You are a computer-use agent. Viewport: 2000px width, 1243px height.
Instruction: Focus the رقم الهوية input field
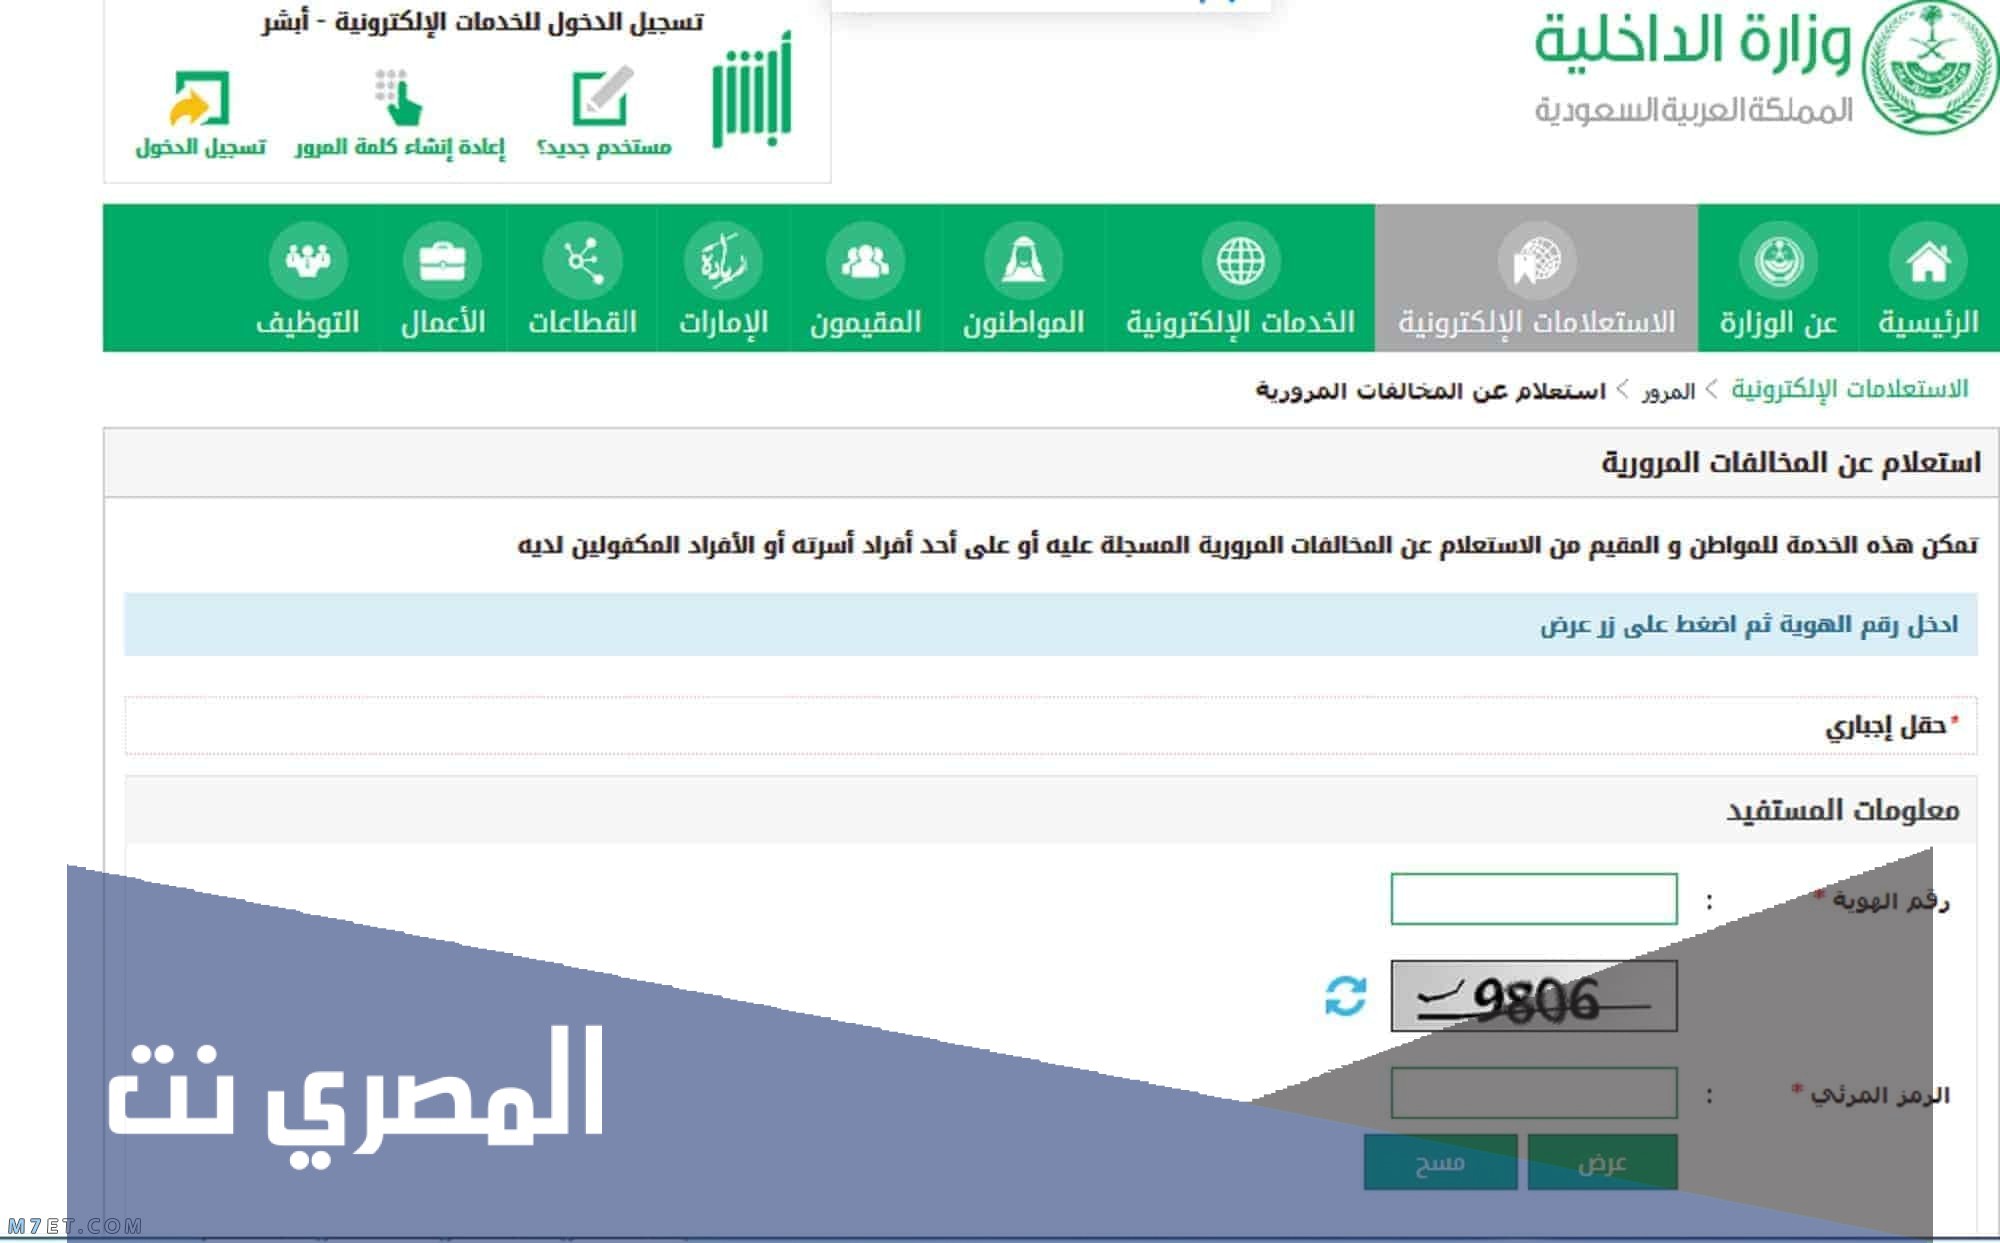pos(1533,899)
